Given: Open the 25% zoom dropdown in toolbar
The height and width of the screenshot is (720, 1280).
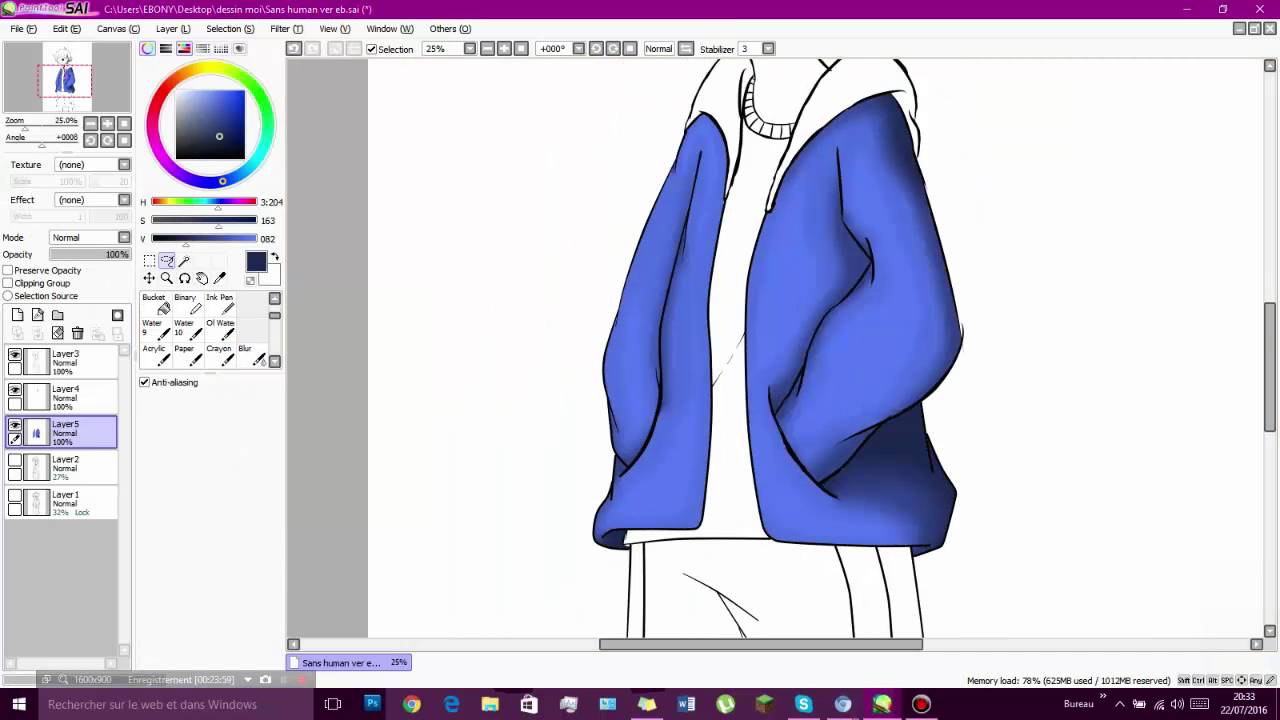Looking at the screenshot, I should coord(469,49).
